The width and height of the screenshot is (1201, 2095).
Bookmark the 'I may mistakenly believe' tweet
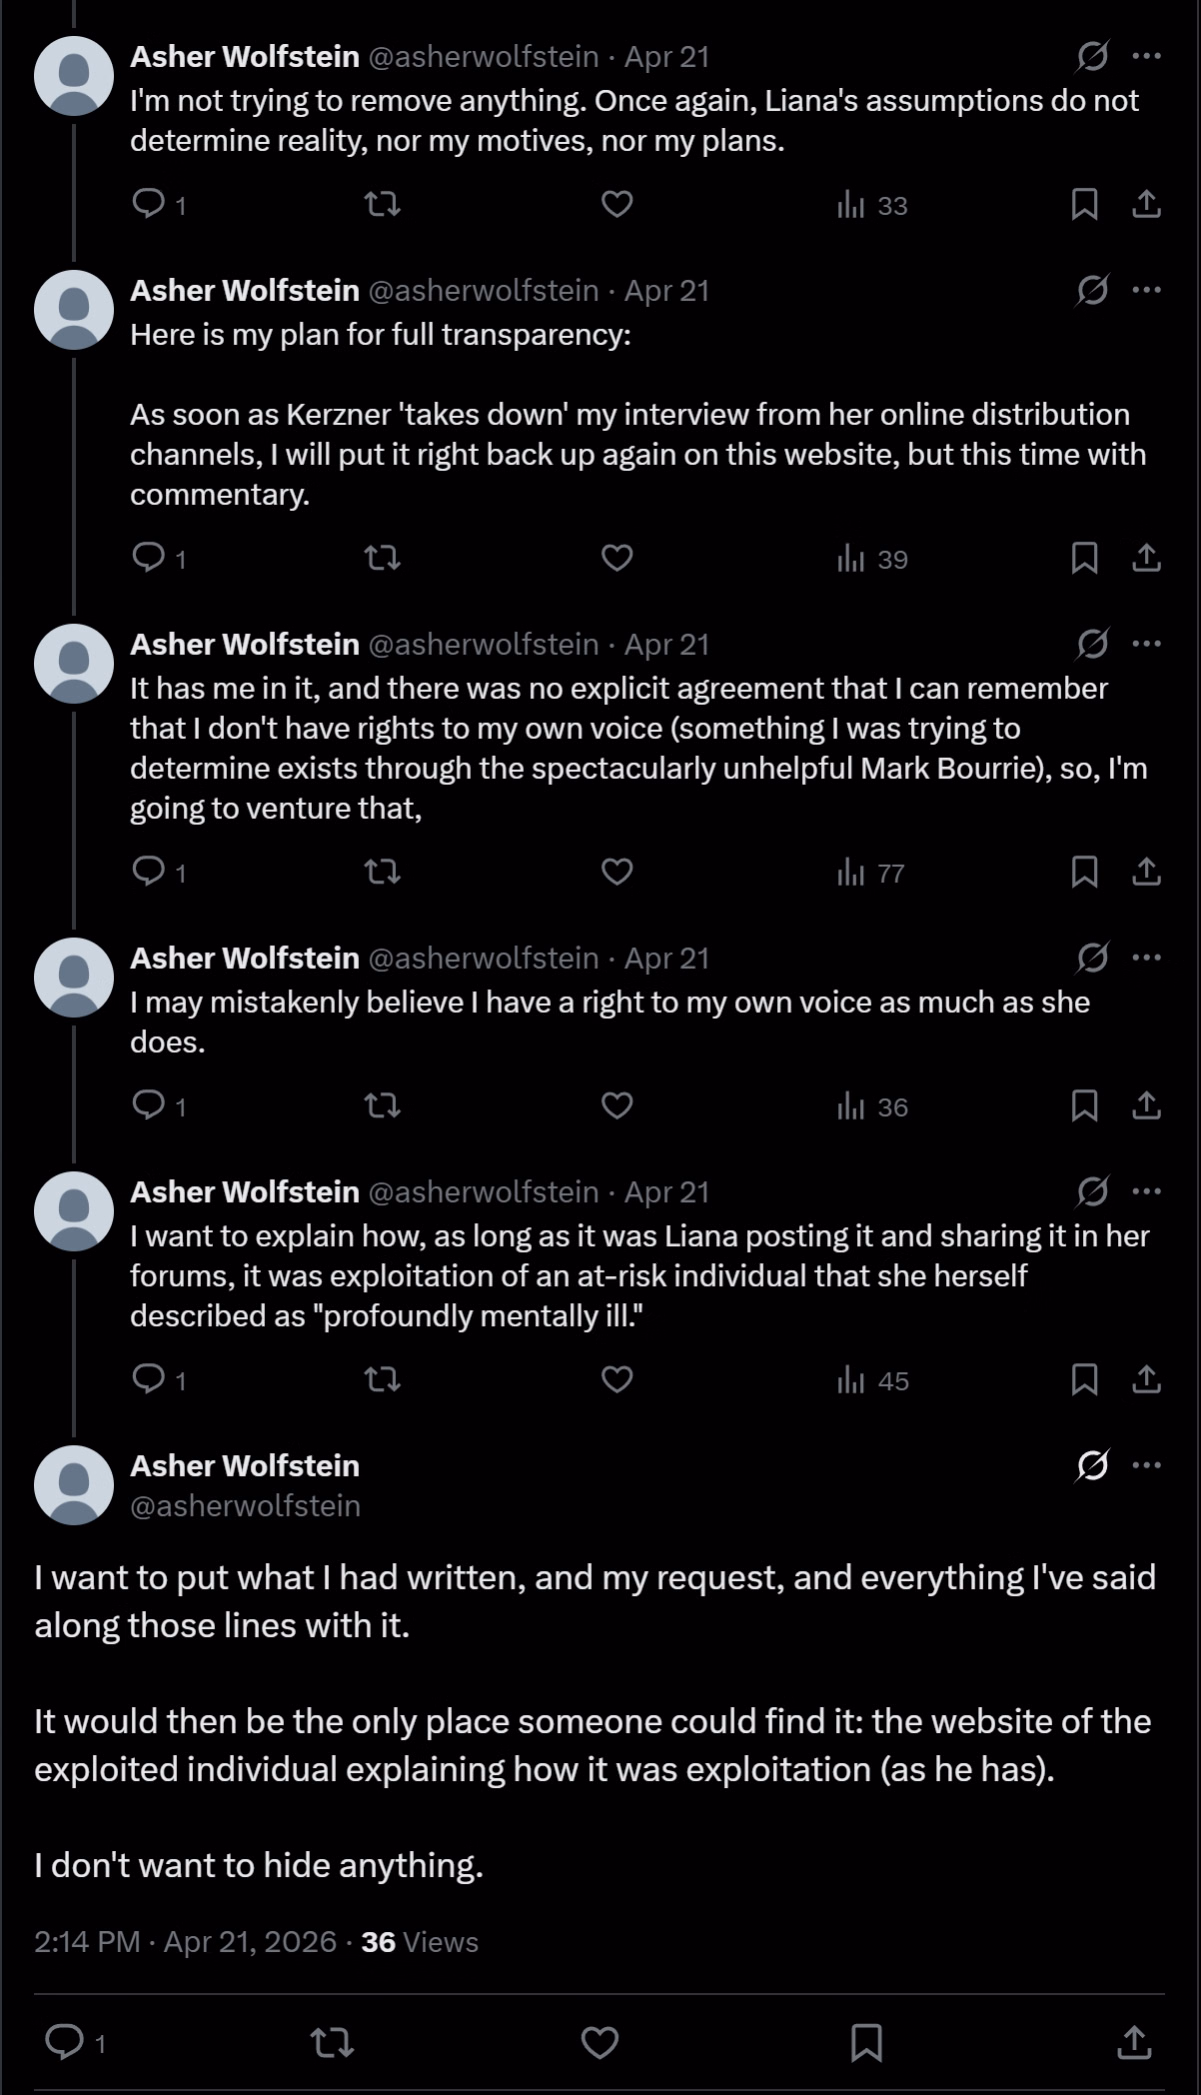[x=1085, y=1105]
